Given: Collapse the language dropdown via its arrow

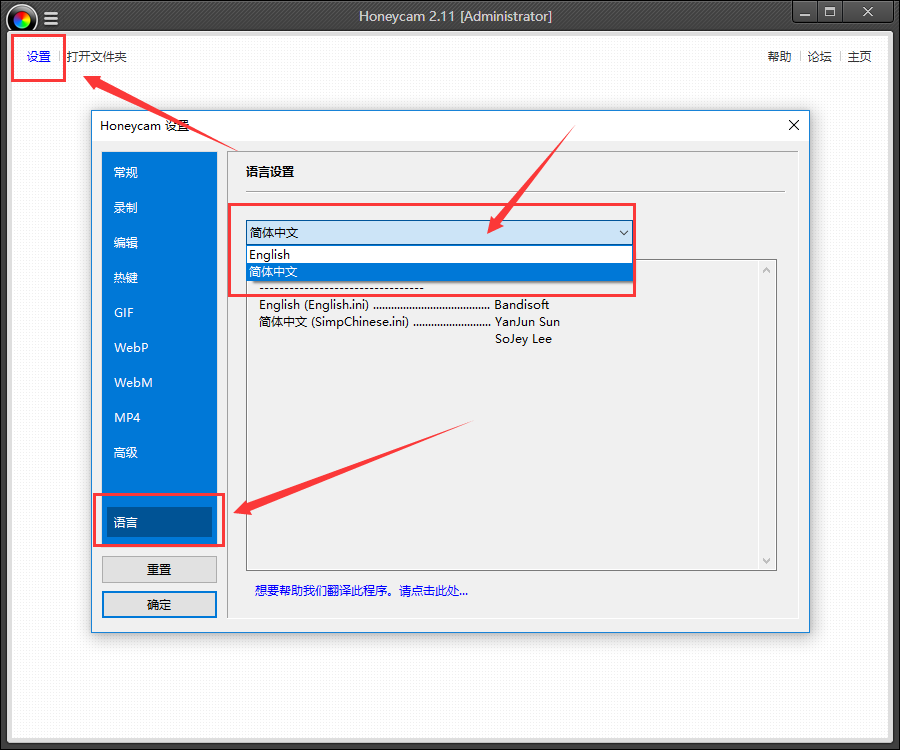Looking at the screenshot, I should tap(623, 233).
